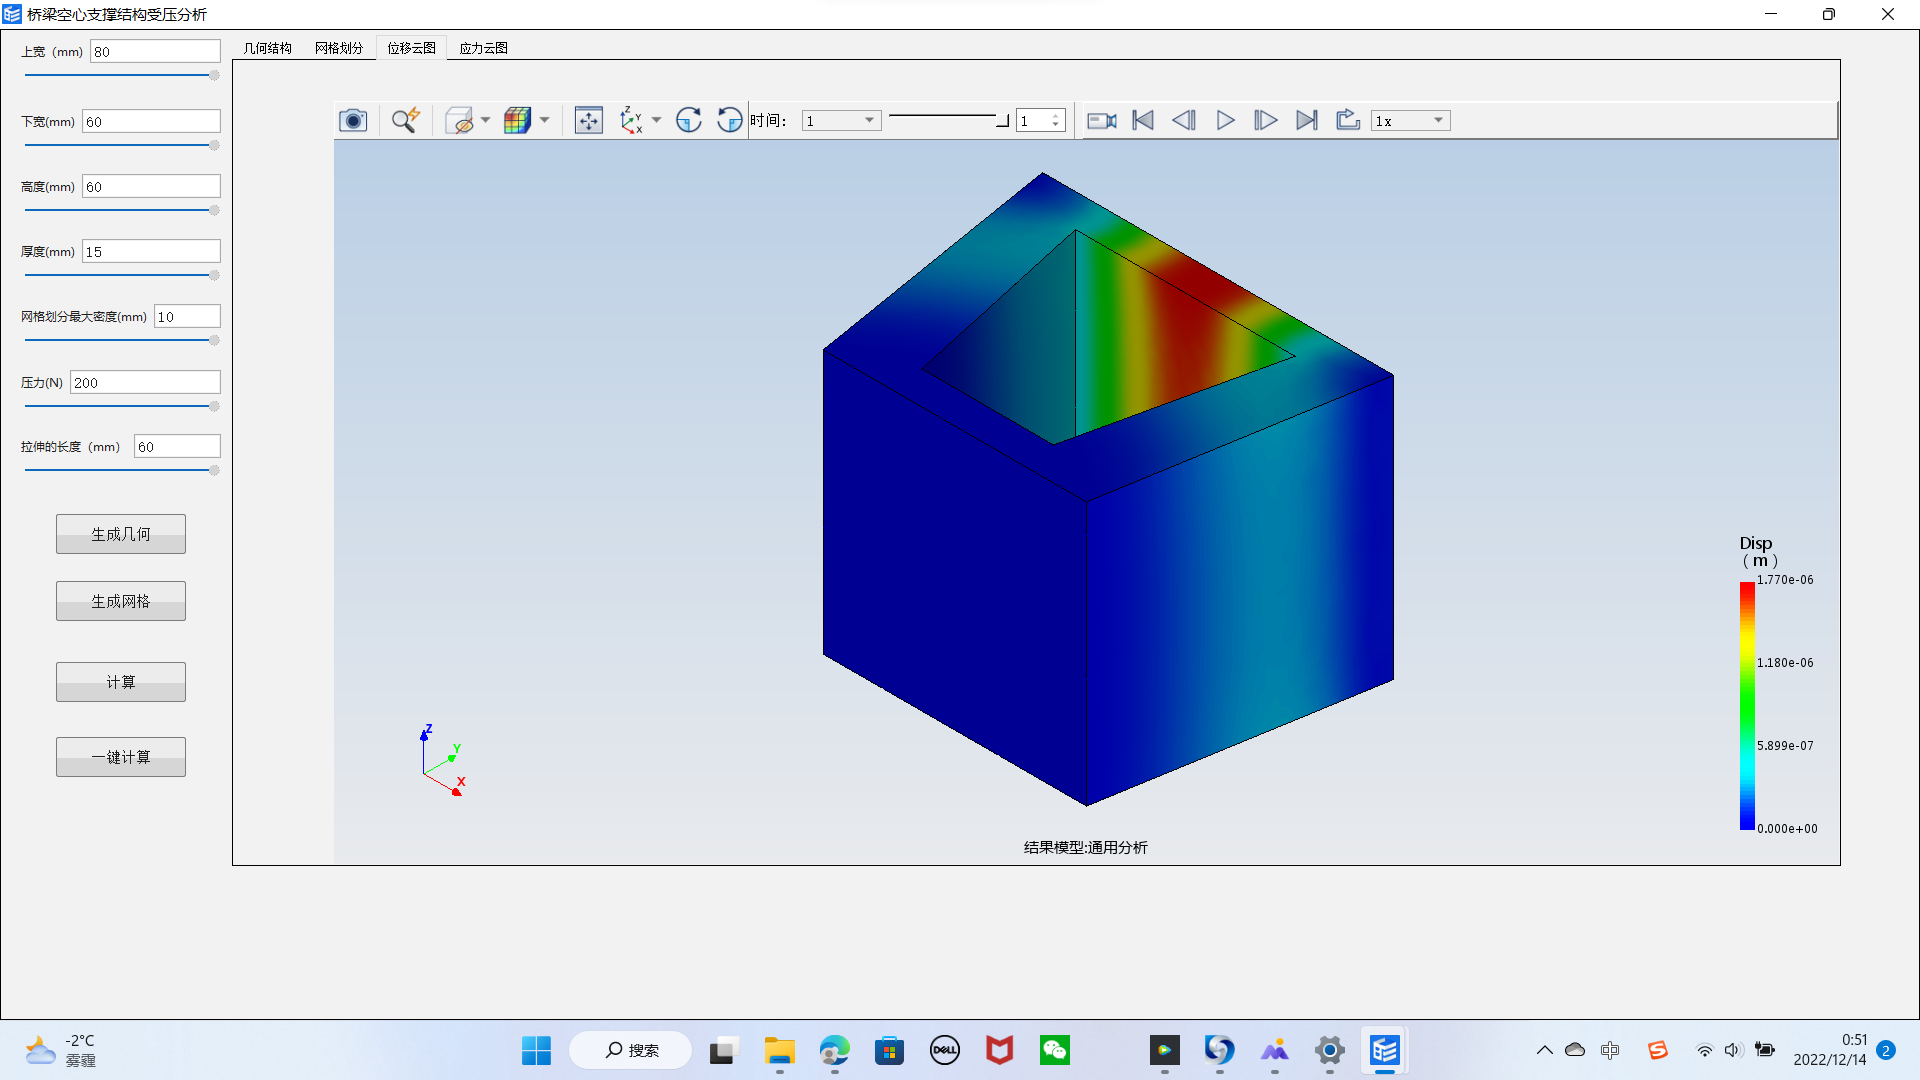Click the 中 input language indicator
This screenshot has height=1080, width=1920.
1609,1050
